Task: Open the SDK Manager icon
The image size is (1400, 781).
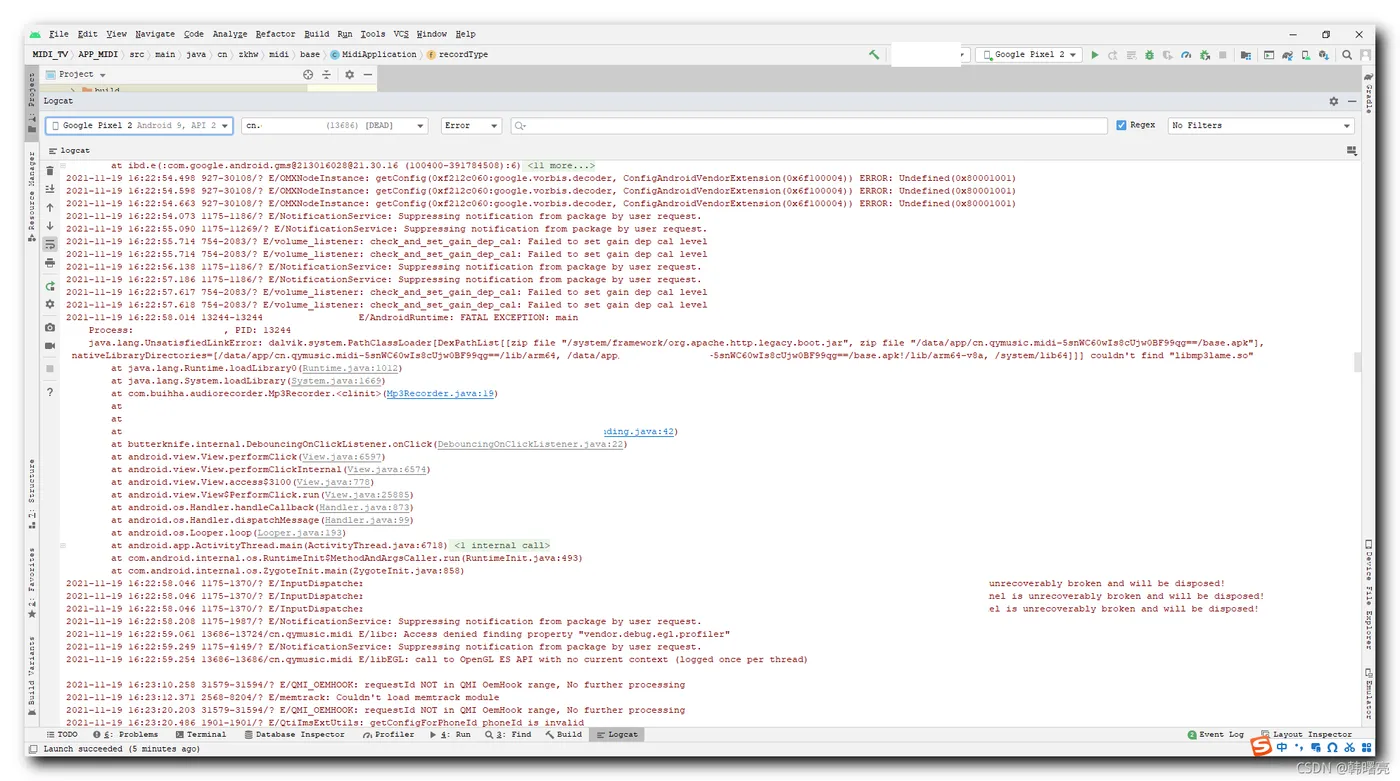Action: (x=1324, y=55)
